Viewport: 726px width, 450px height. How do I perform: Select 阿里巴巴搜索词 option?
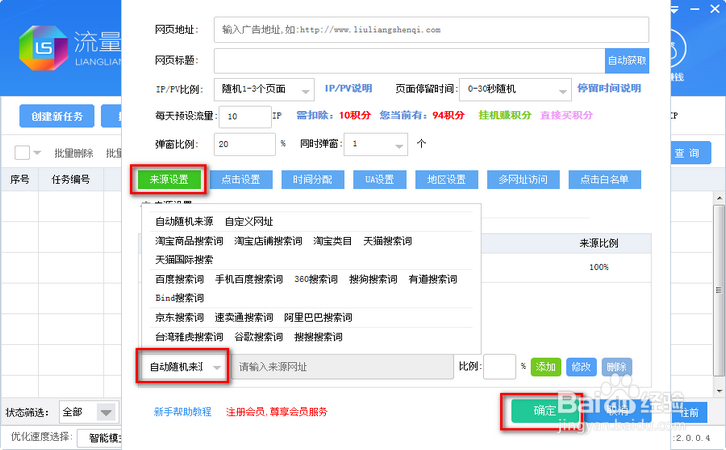click(318, 318)
